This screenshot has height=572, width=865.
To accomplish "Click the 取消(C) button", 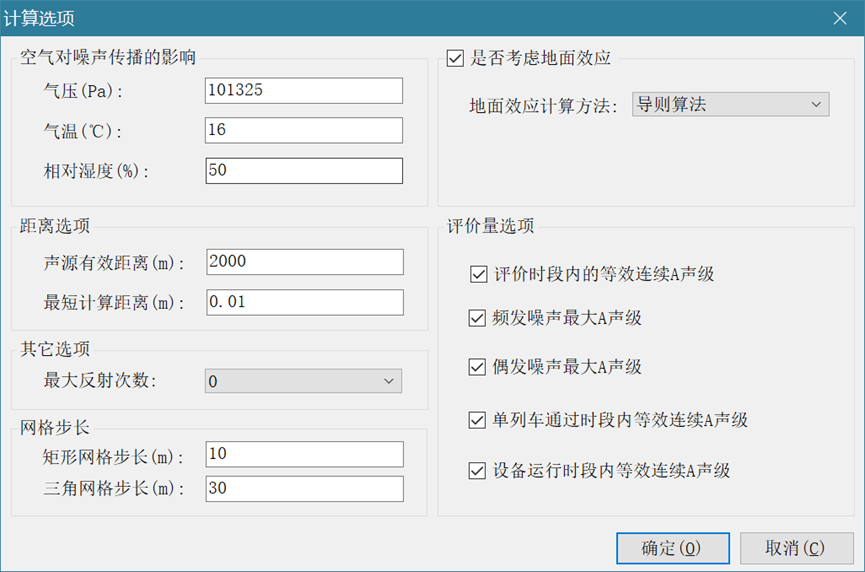I will coord(796,548).
